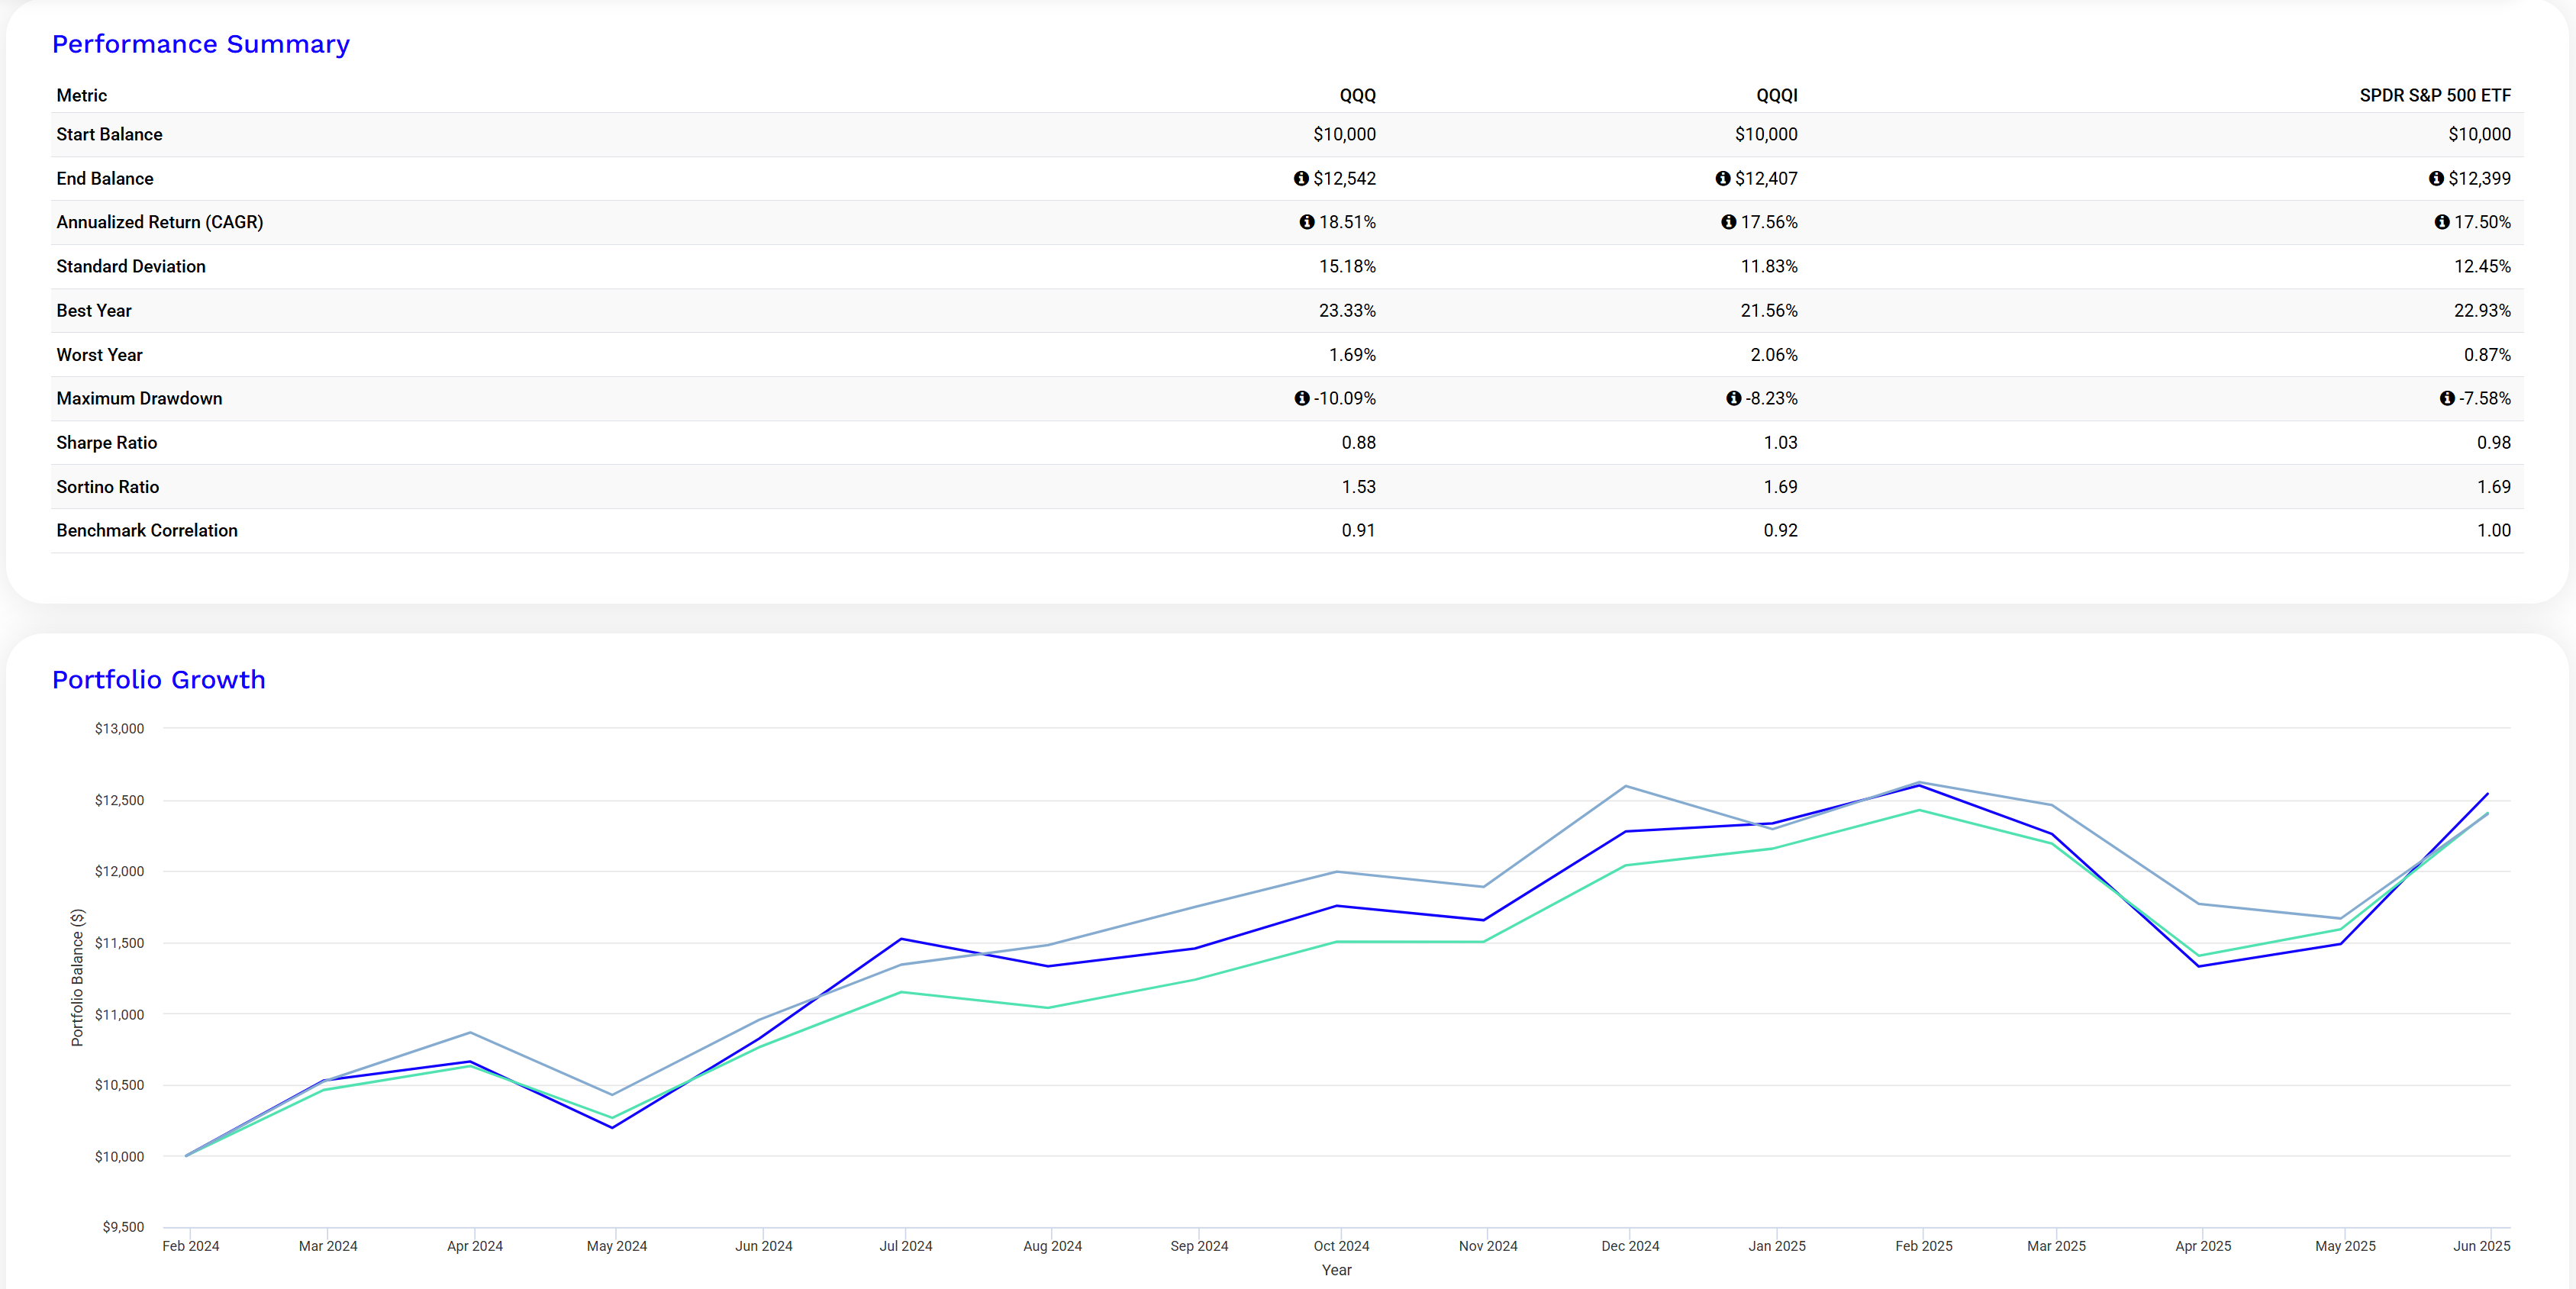Click green line low point at Apr 2025
This screenshot has height=1289, width=2576.
[x=2198, y=956]
